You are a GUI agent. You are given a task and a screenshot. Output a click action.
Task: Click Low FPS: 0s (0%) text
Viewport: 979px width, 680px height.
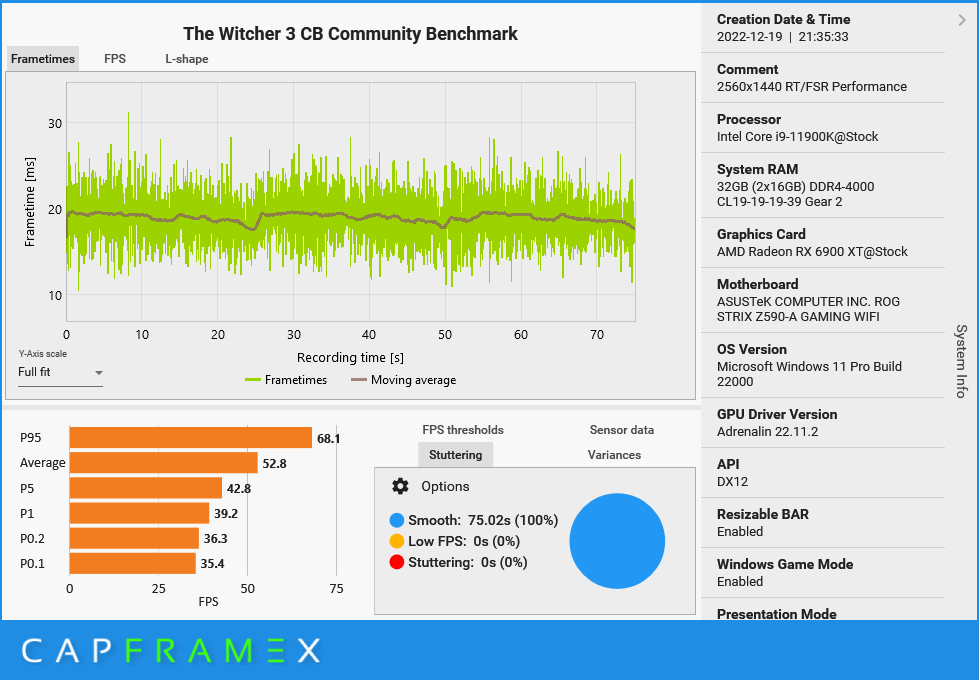(x=464, y=541)
